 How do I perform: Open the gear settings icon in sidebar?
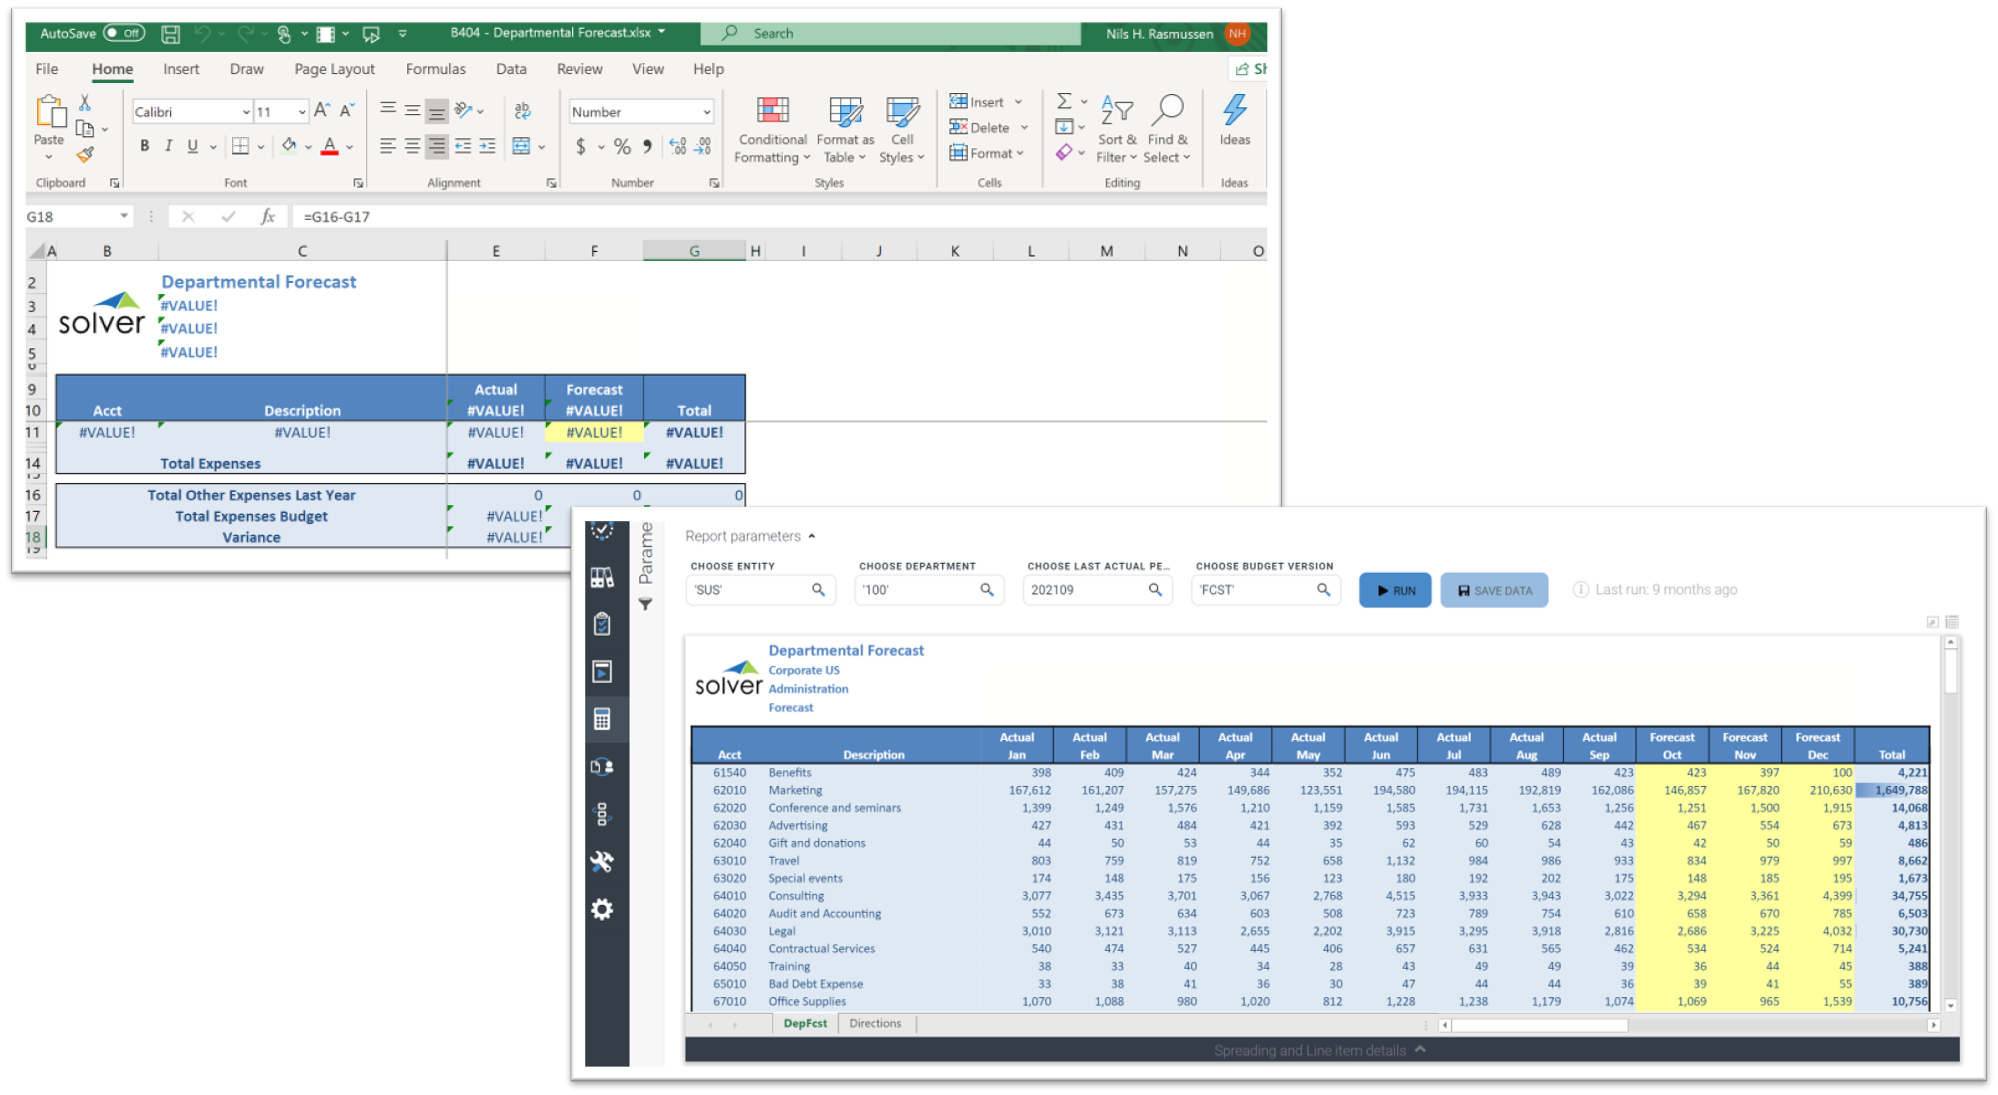pyautogui.click(x=602, y=909)
